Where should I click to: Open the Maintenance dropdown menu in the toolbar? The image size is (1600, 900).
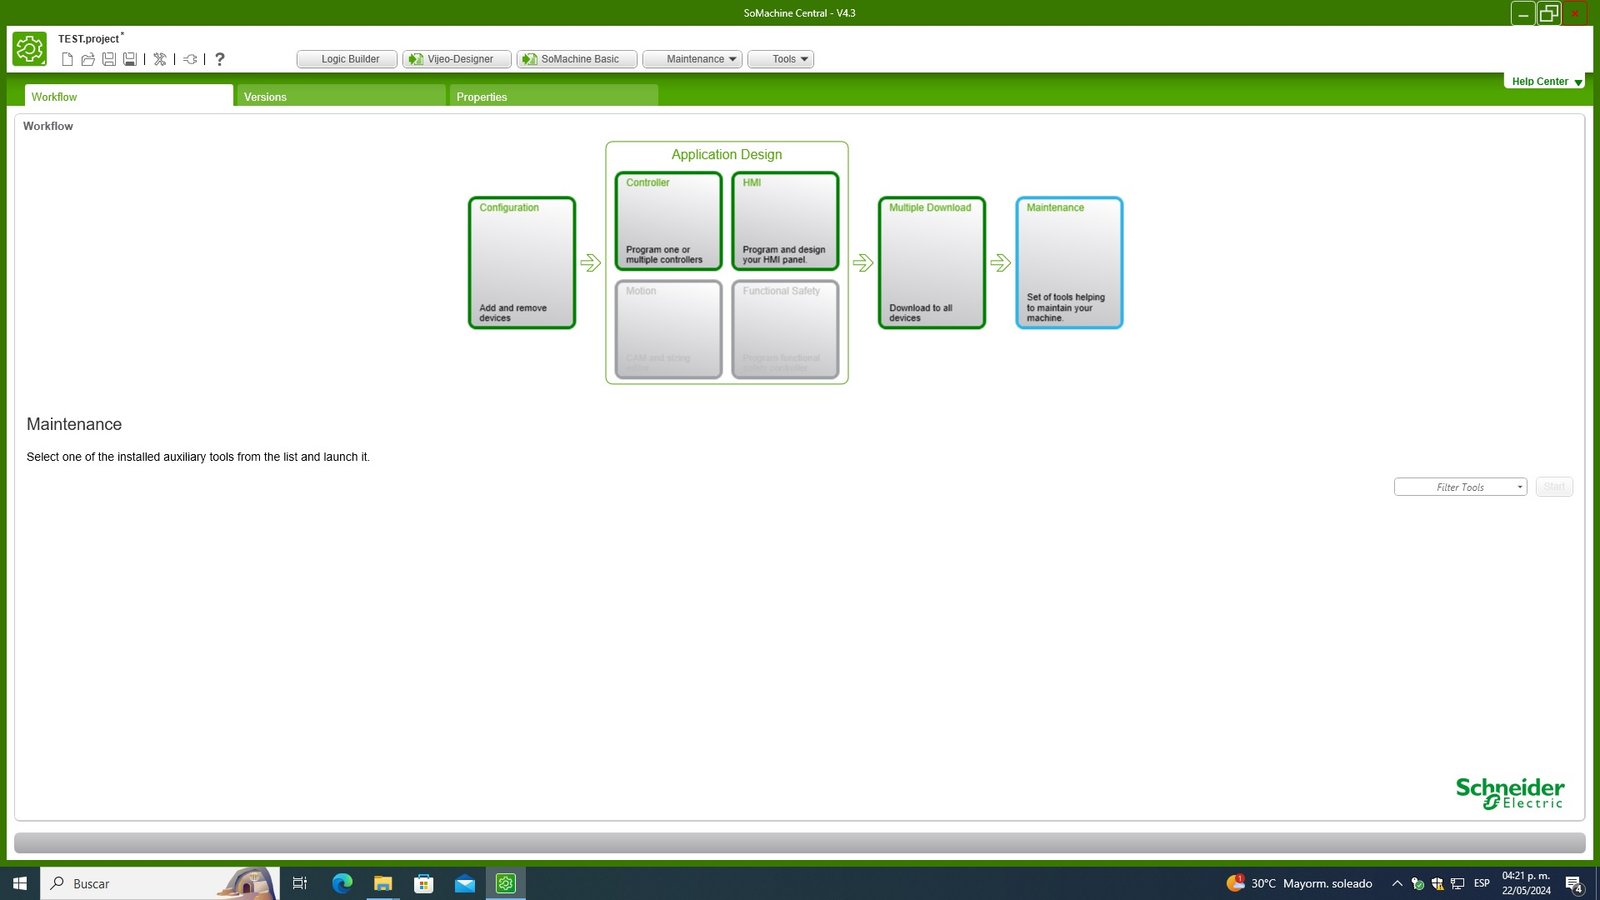click(x=692, y=59)
